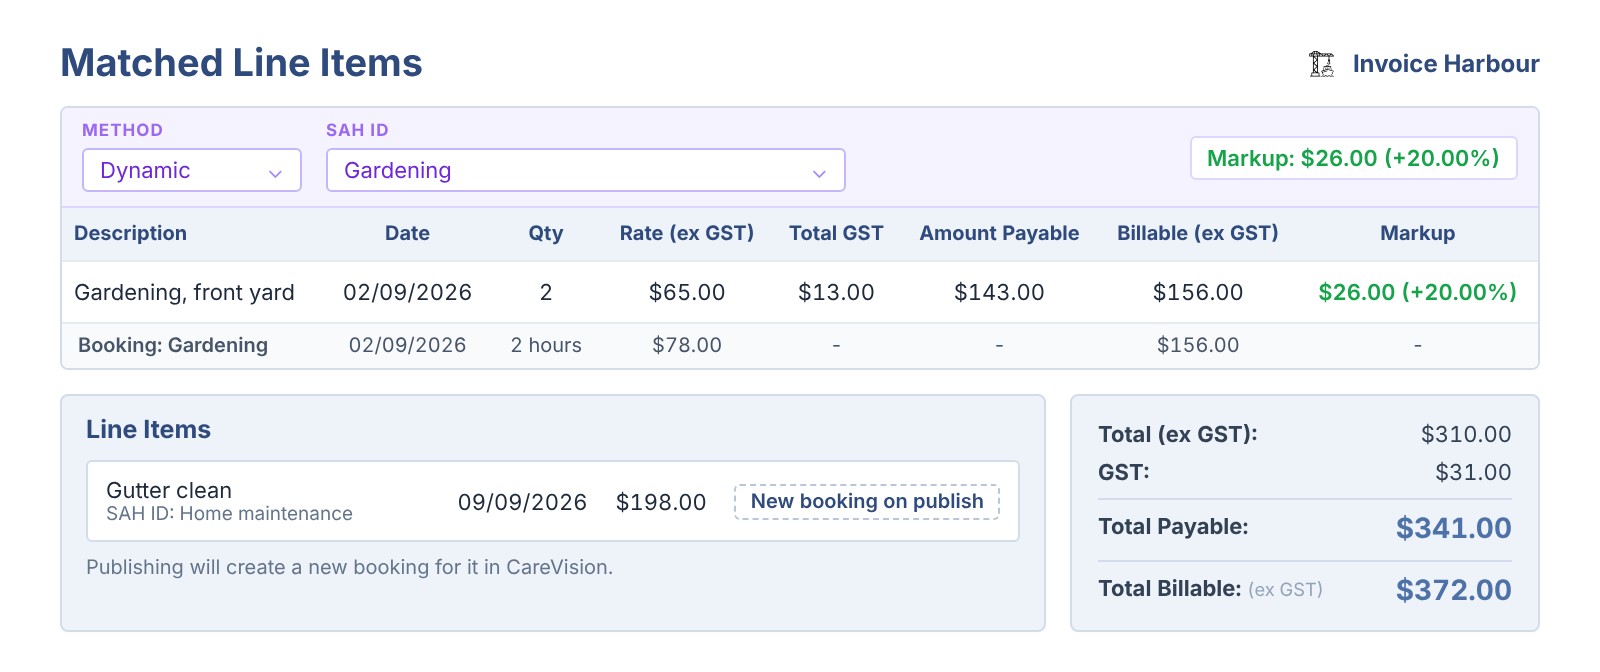
Task: Click the $198.00 Gutter clean amount
Action: pos(661,502)
